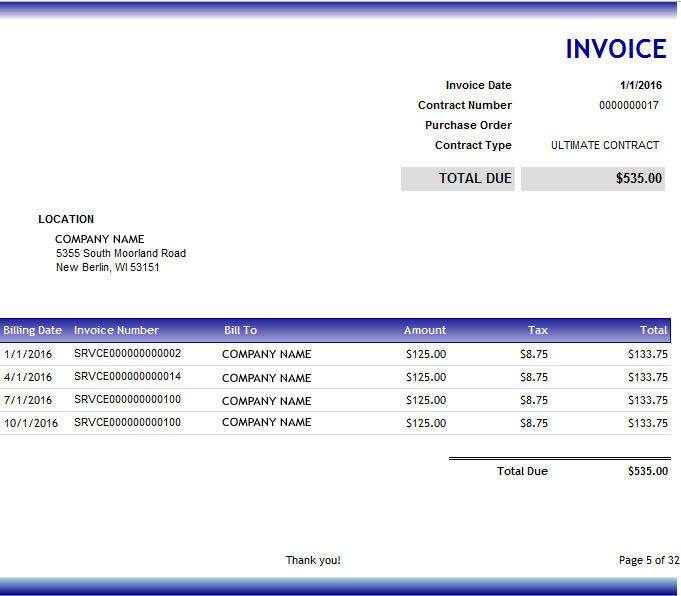This screenshot has width=681, height=596.
Task: Open invoice SRVCE000000000014 row entry
Action: [127, 377]
